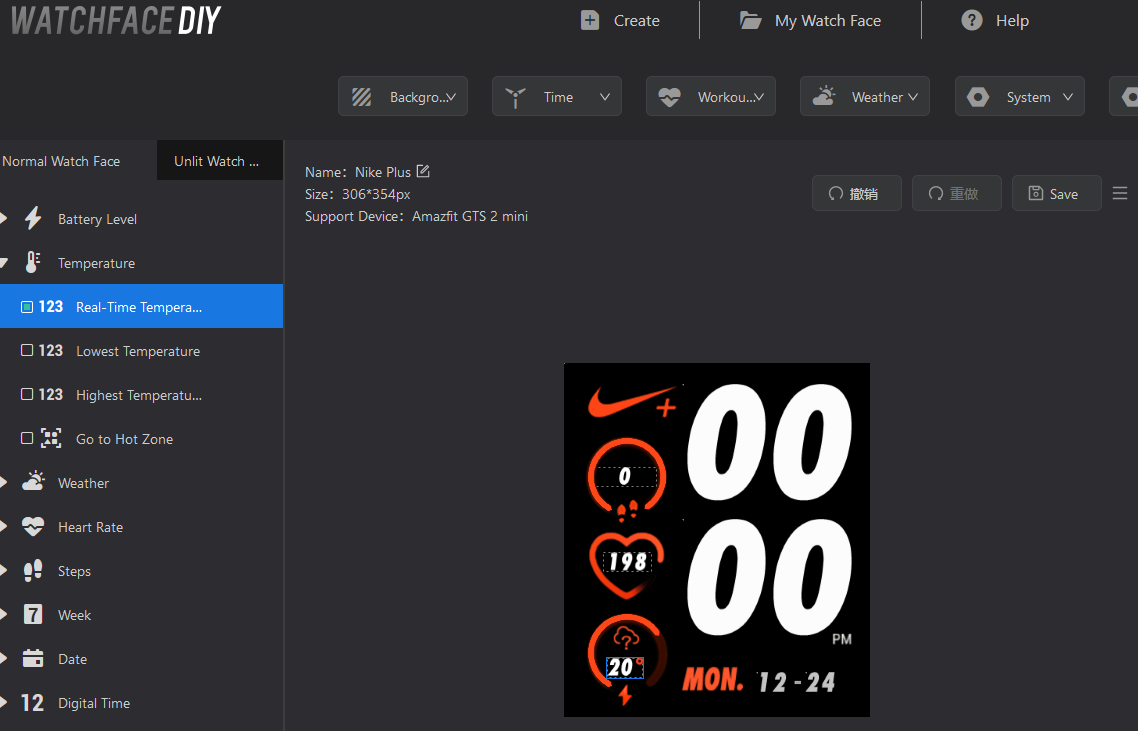Open My Watch Face folder icon
Screen dimensions: 1138x731
coord(750,20)
